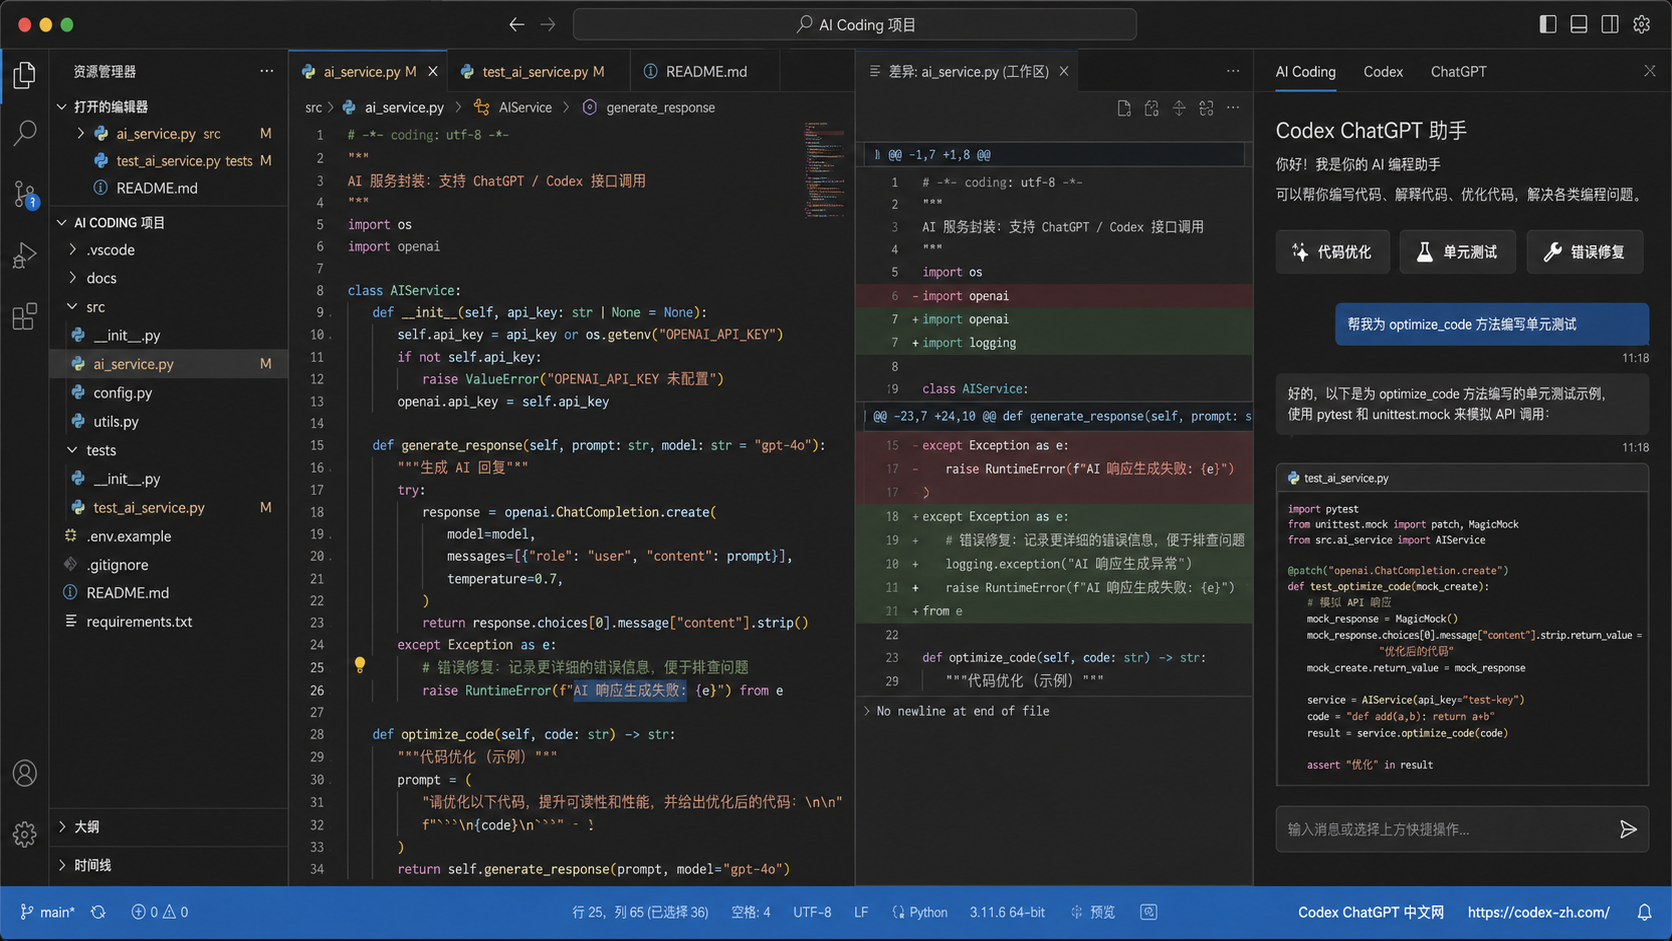Select the AI Coding chat tab
Screen dimensions: 1672x941
pos(1305,71)
